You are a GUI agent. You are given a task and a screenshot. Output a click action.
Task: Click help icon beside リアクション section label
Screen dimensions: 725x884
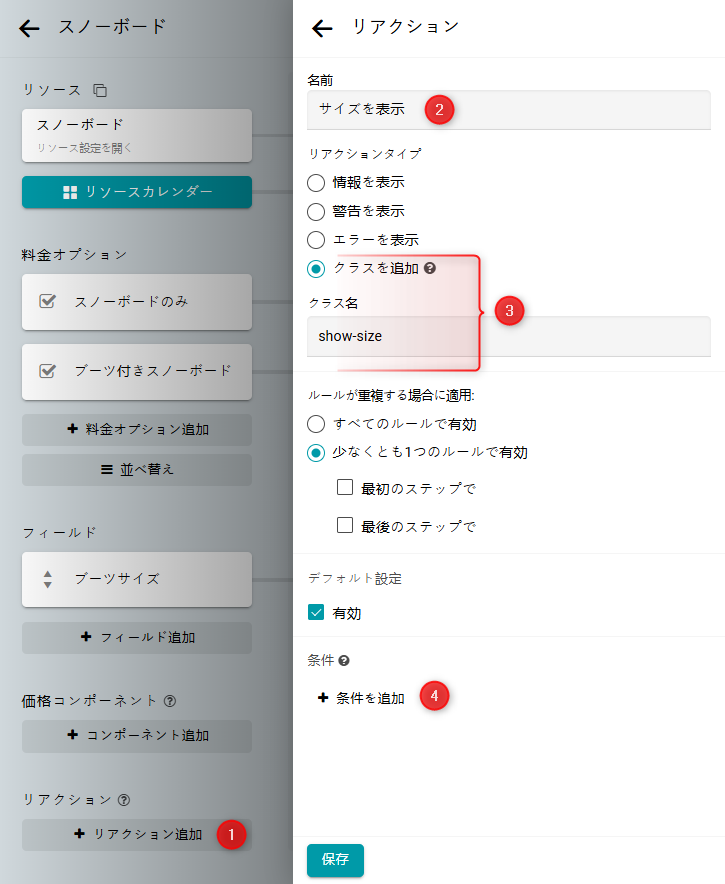(x=124, y=800)
